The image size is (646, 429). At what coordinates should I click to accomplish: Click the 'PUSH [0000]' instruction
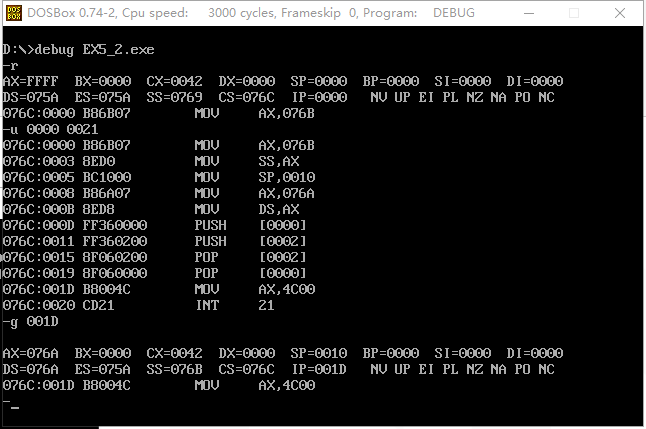point(250,225)
